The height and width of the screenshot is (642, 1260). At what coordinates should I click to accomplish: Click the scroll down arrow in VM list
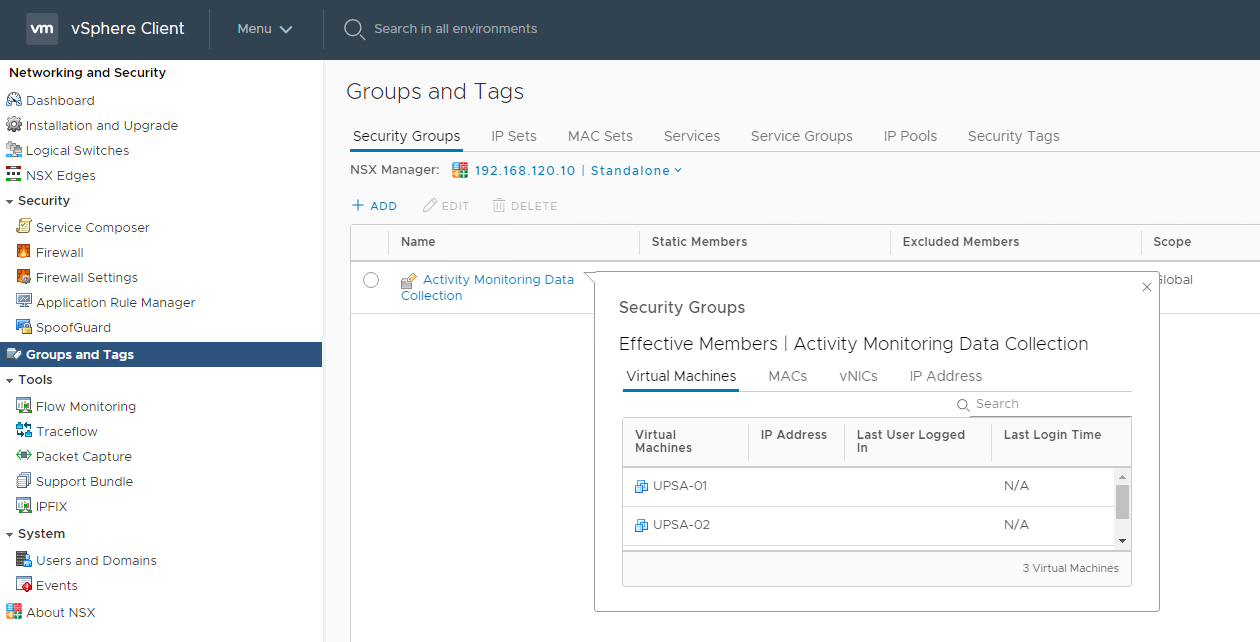click(1122, 540)
